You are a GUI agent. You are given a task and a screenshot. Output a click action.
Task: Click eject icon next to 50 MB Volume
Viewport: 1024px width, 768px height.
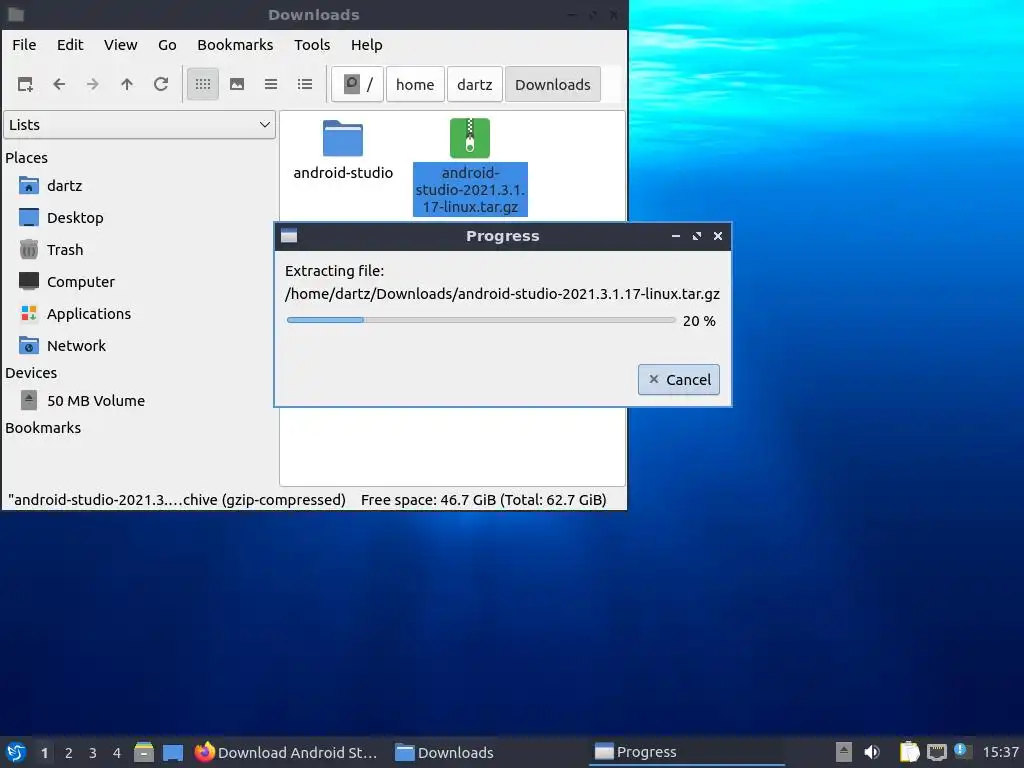click(x=29, y=400)
